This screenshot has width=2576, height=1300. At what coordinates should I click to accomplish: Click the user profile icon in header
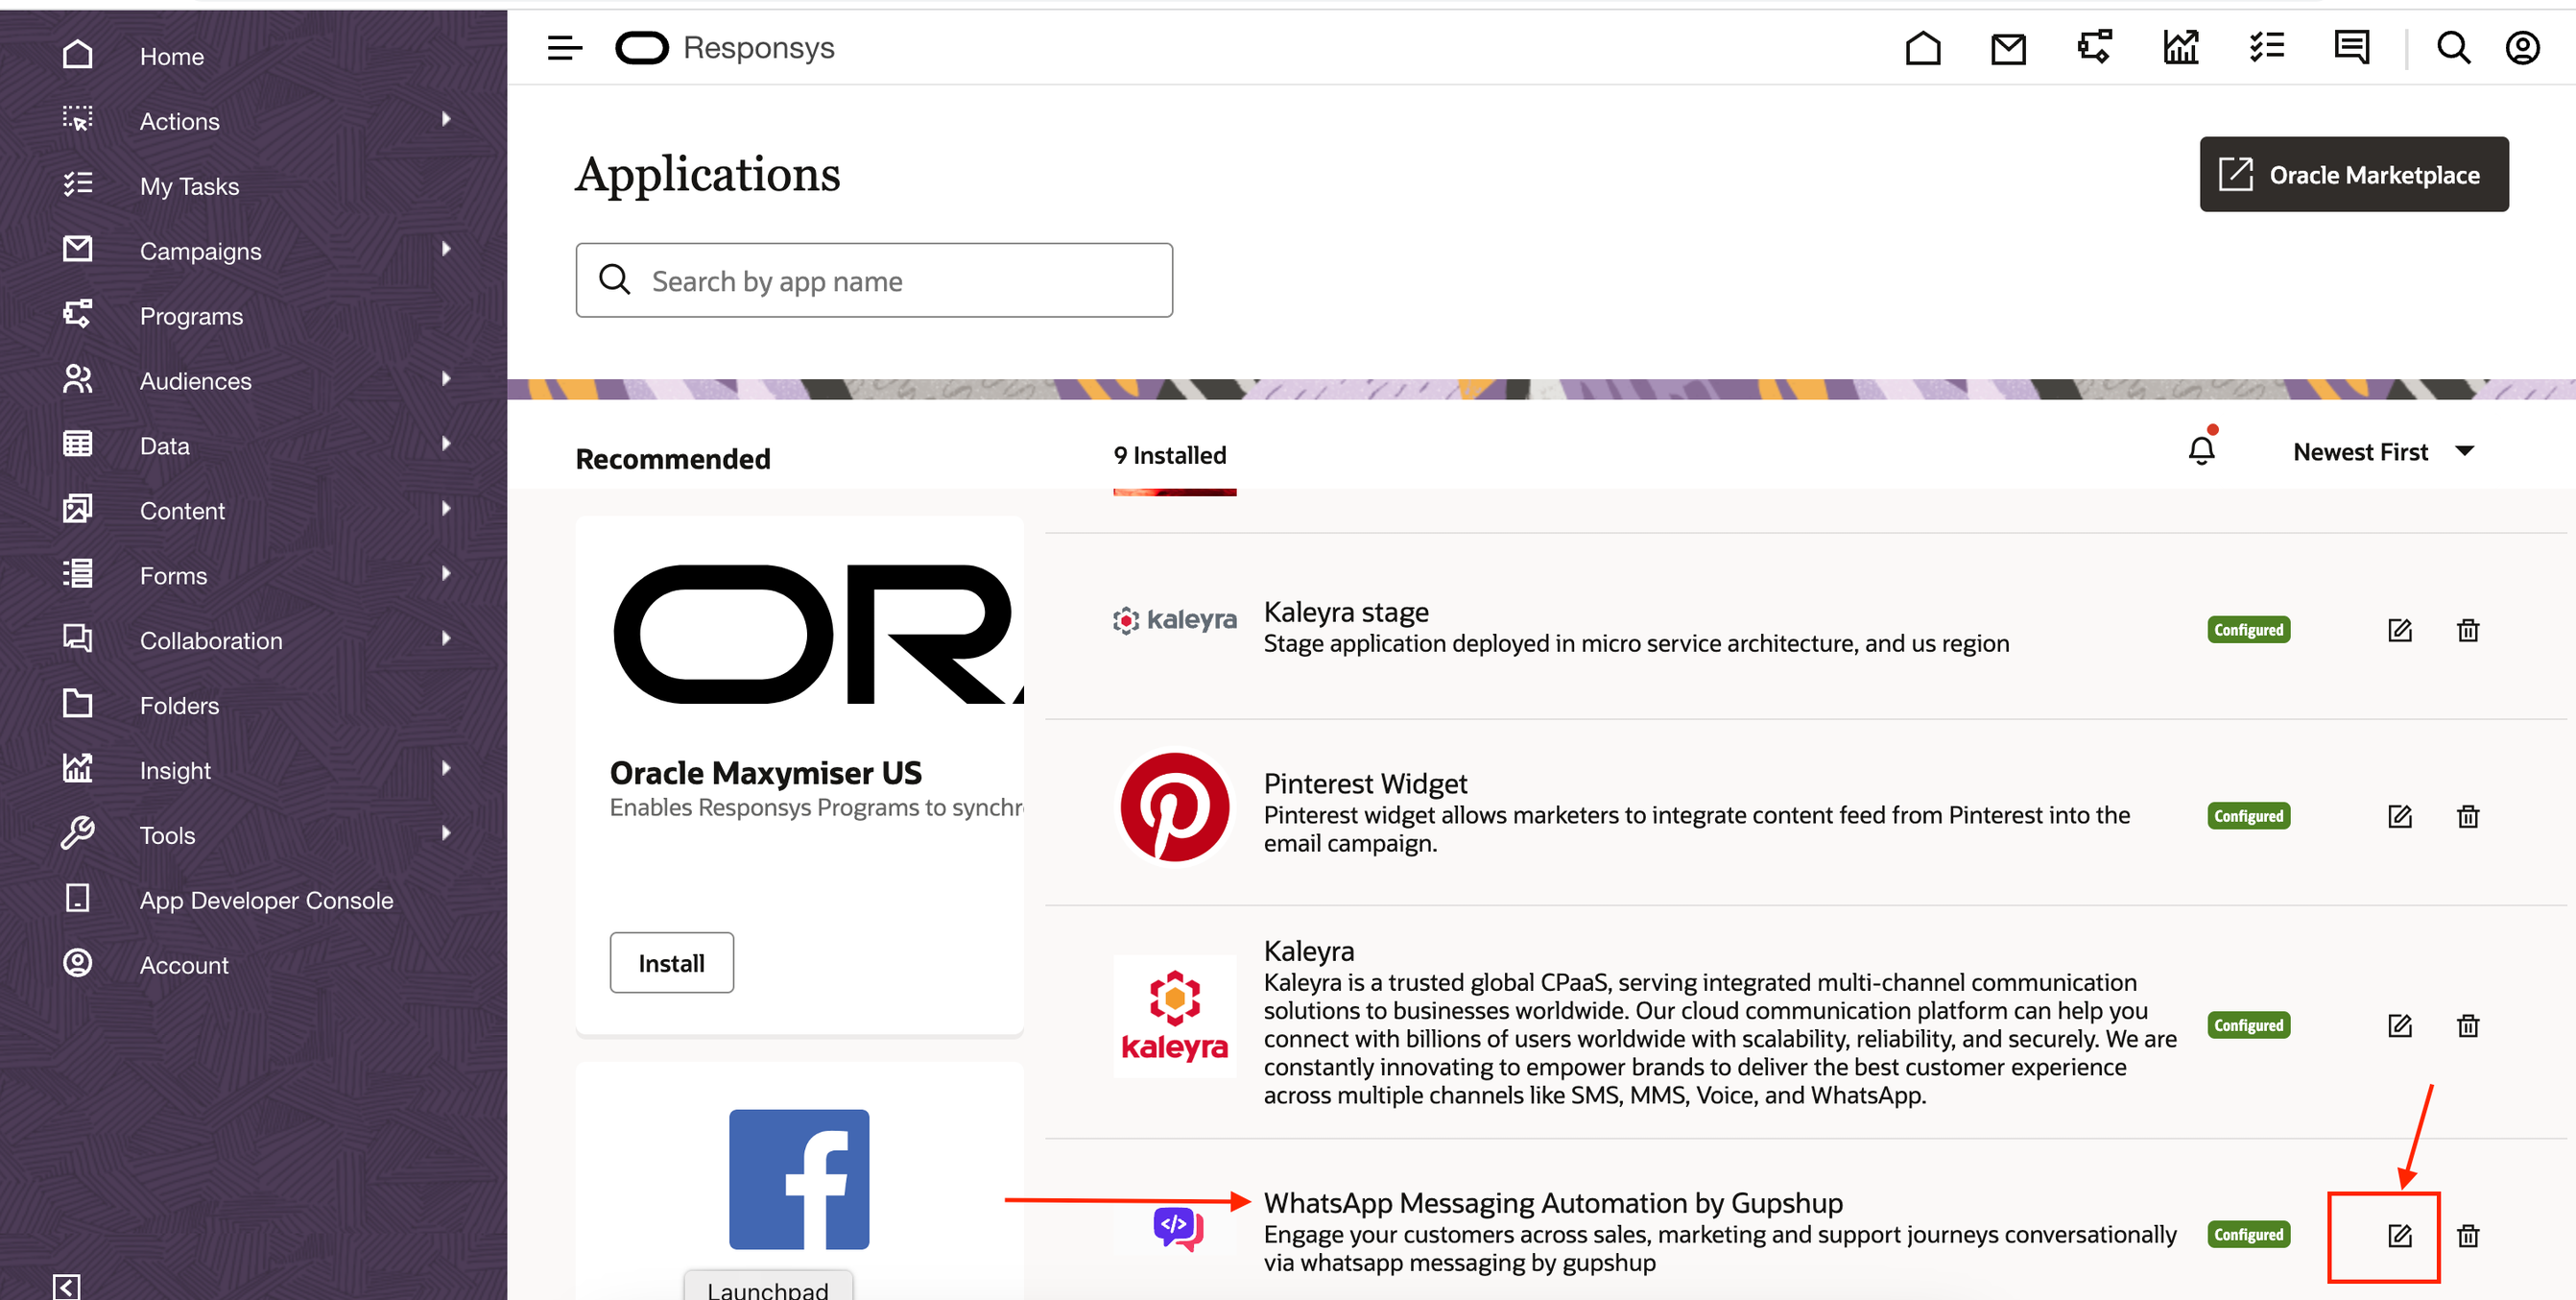(x=2522, y=48)
